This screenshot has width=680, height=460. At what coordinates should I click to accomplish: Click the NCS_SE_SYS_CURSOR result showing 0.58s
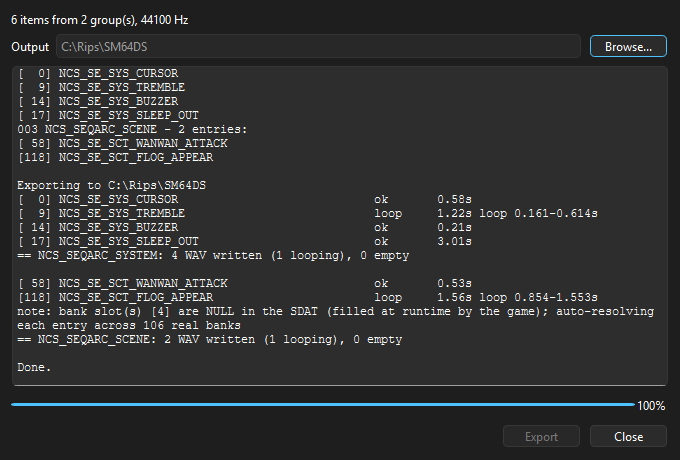245,199
